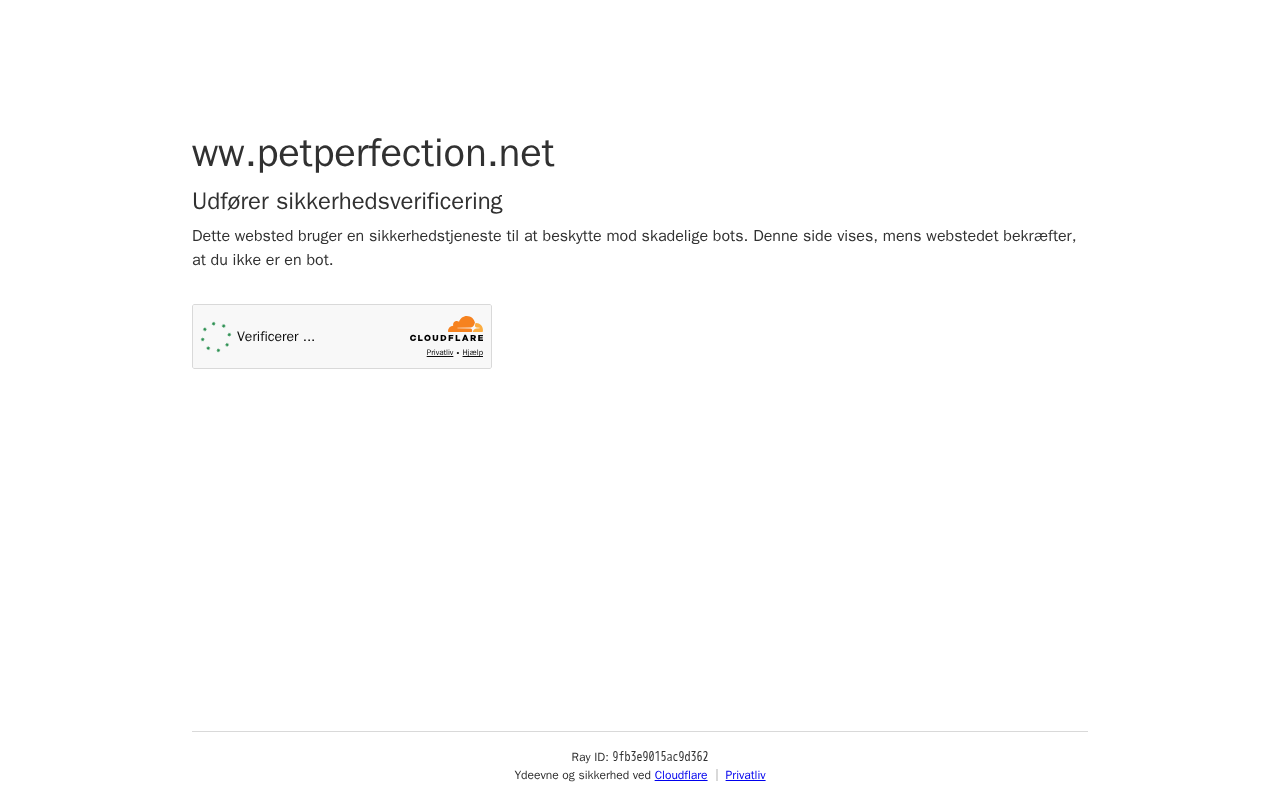Open the Cloudflare link in the footer
This screenshot has height=800, width=1280.
[x=681, y=775]
